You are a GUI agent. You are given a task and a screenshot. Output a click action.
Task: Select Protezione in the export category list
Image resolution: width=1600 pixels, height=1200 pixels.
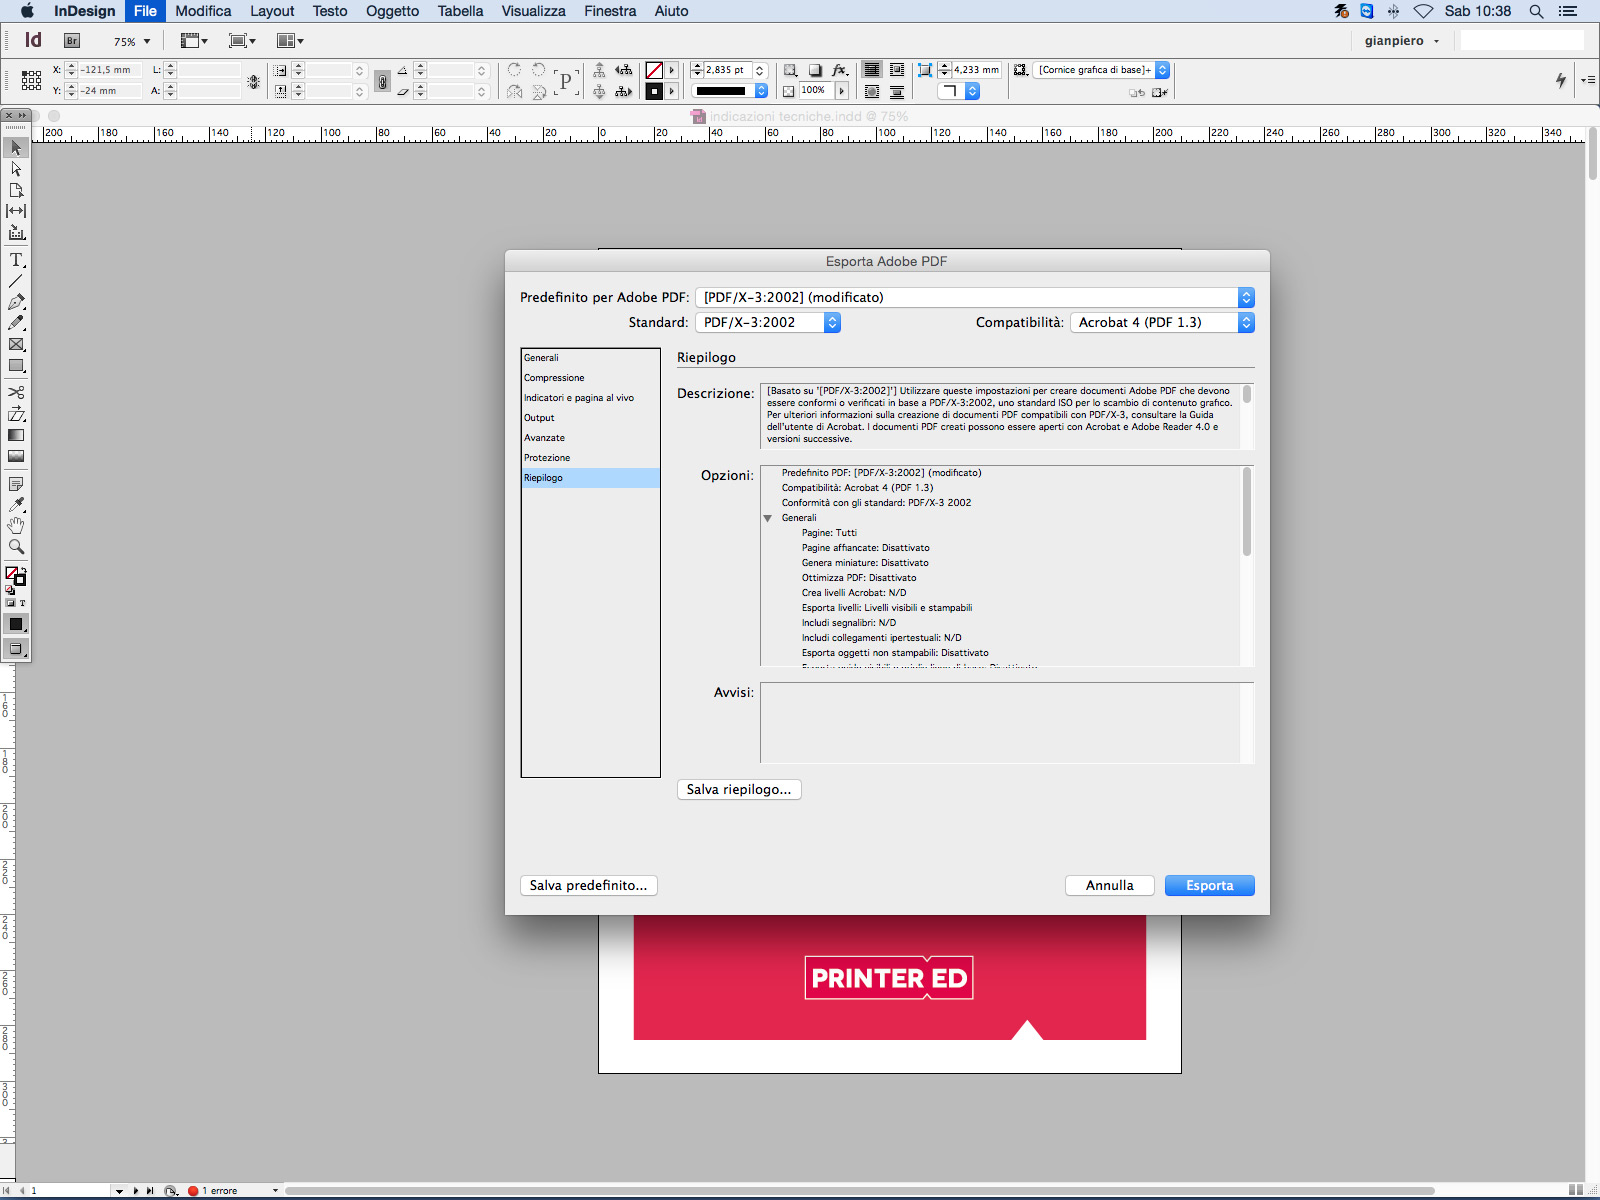590,458
